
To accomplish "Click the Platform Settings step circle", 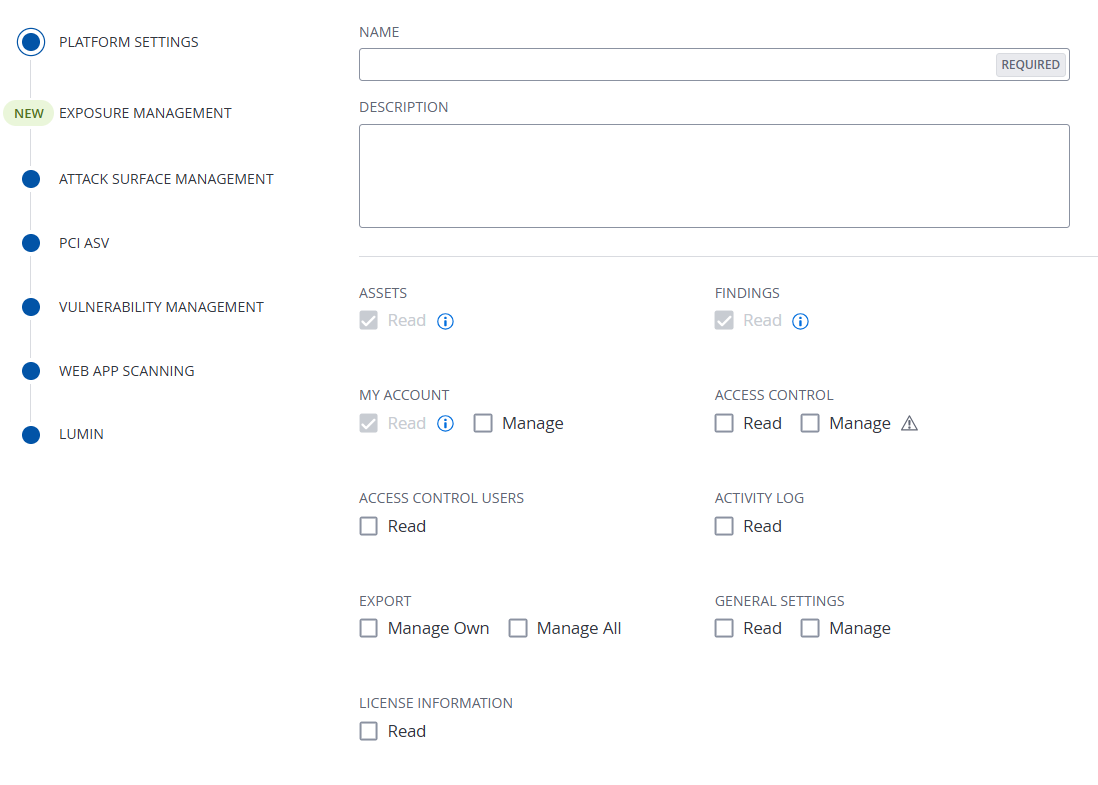I will tap(31, 42).
